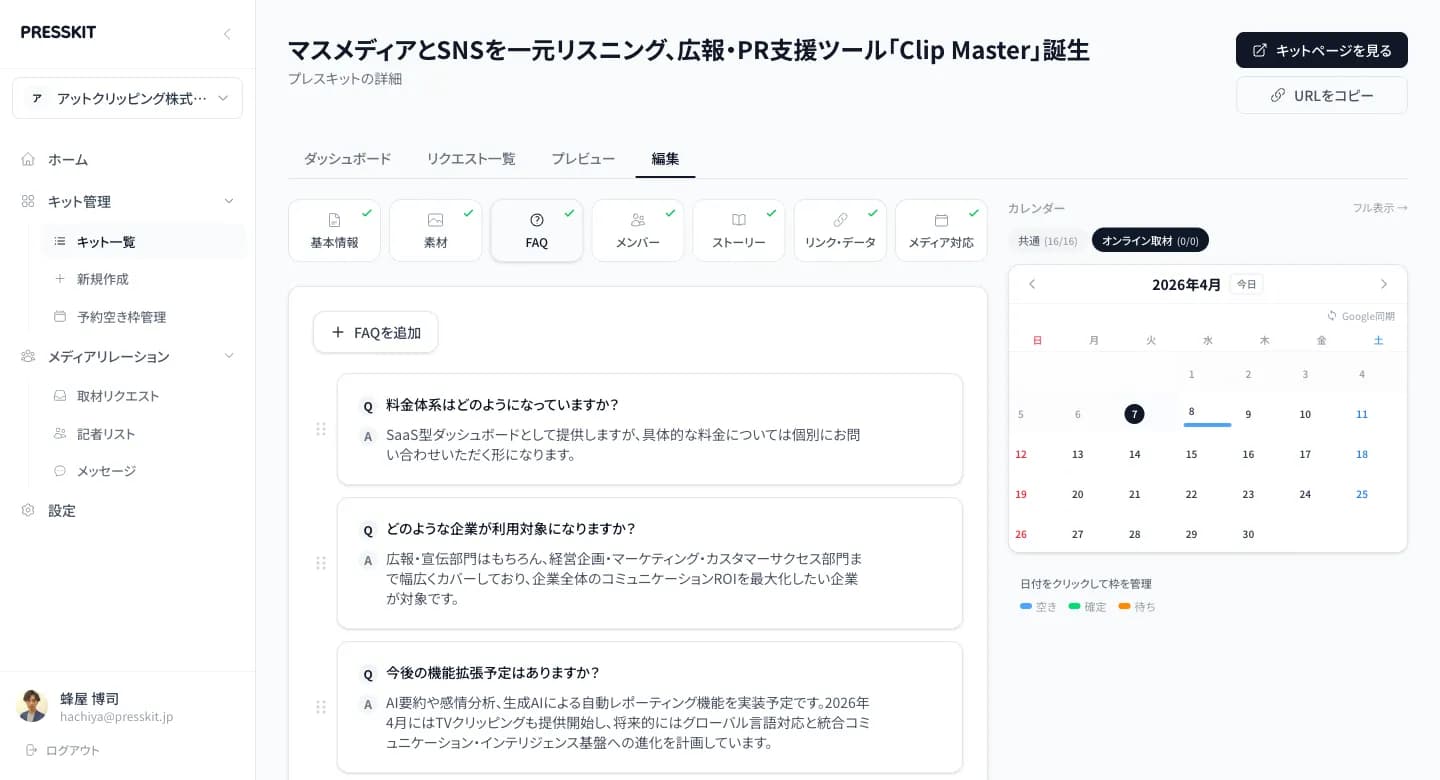Click drag handle of 料金体系 FAQ
The height and width of the screenshot is (780, 1440).
(x=321, y=429)
